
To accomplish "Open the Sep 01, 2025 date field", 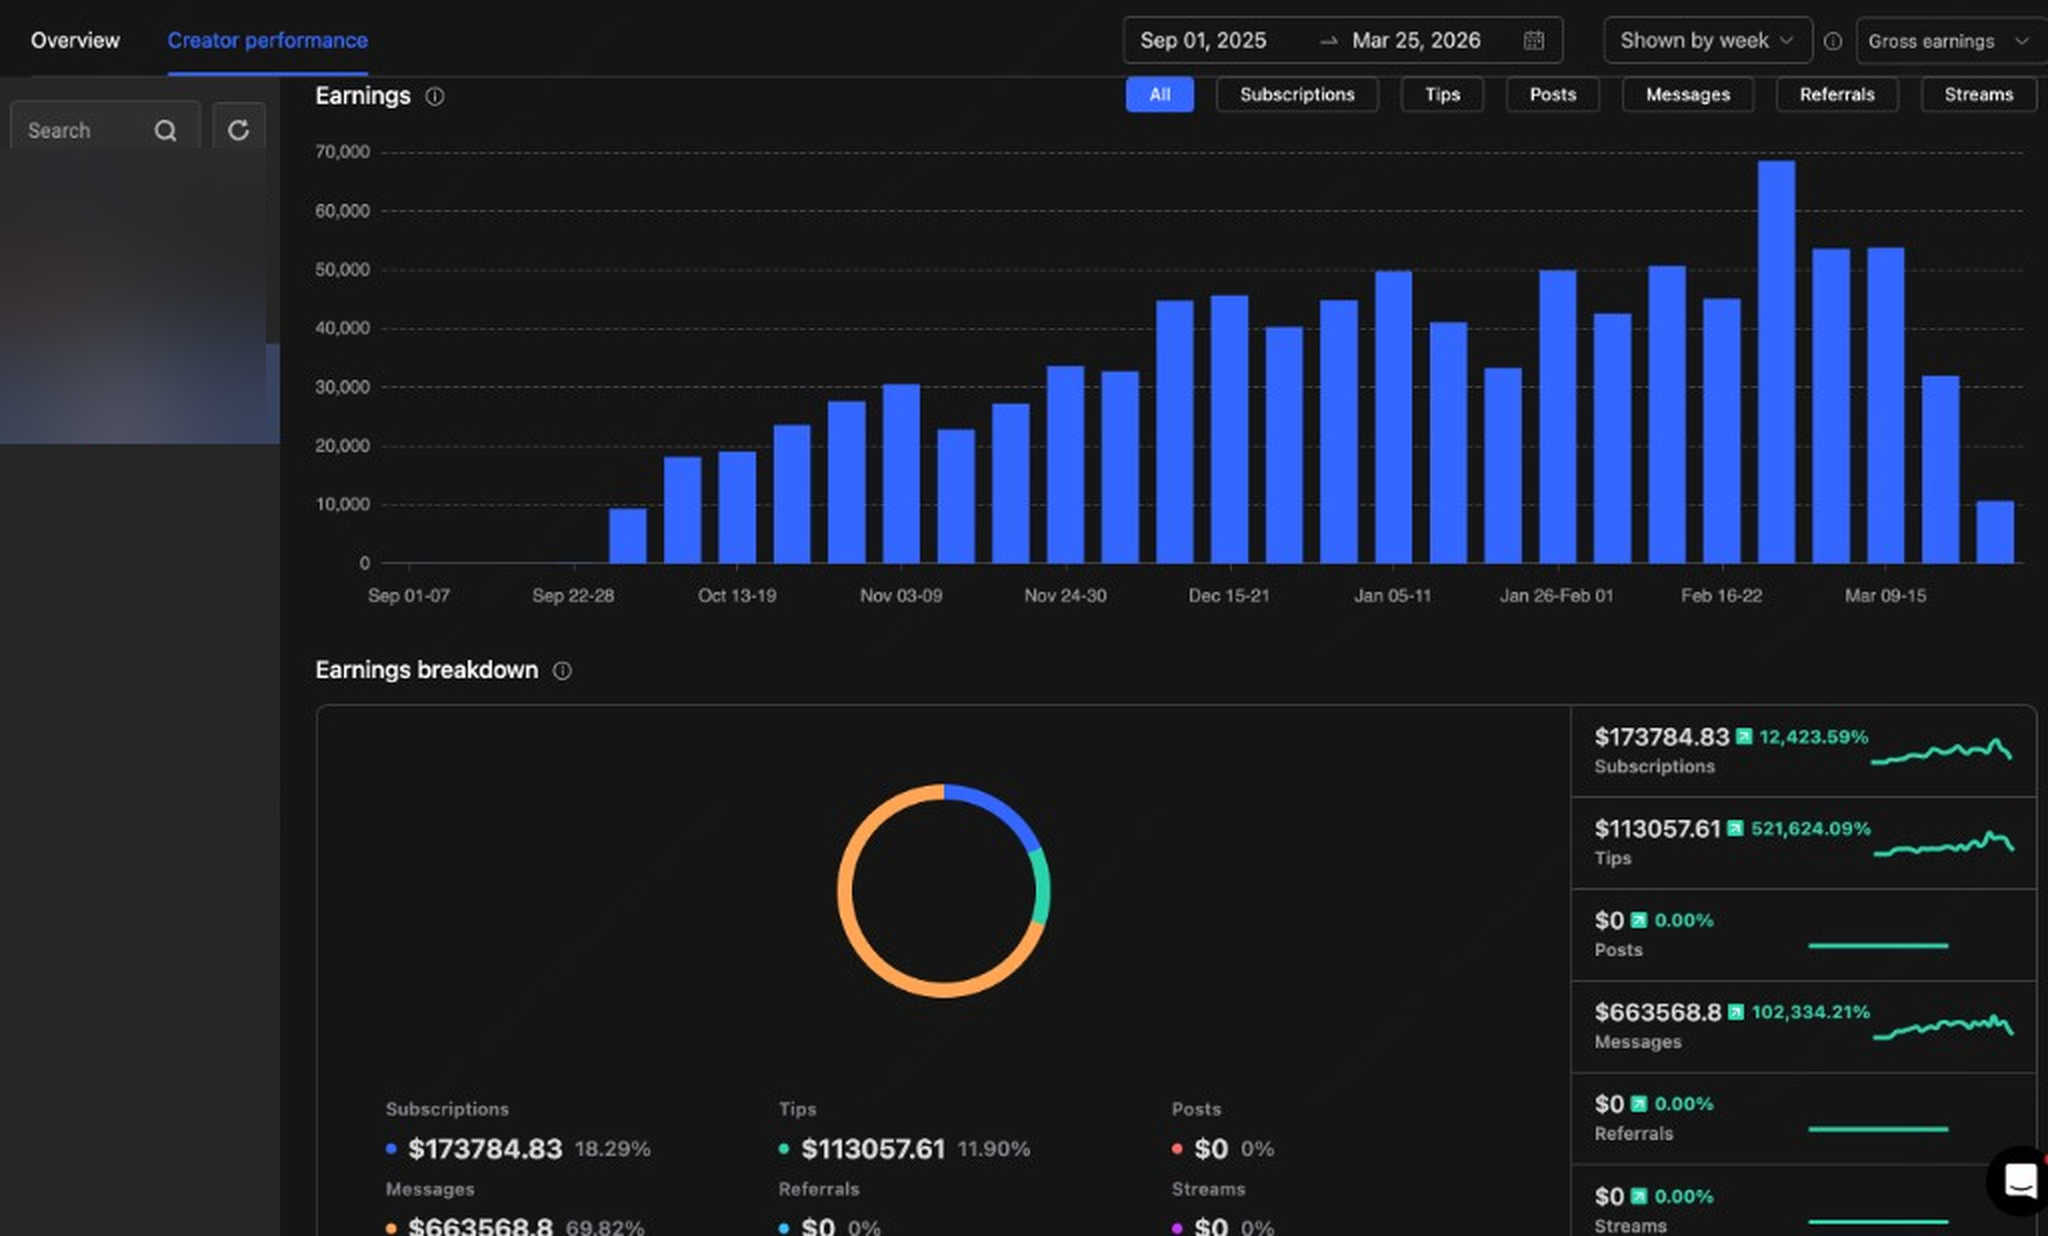I will click(1203, 40).
